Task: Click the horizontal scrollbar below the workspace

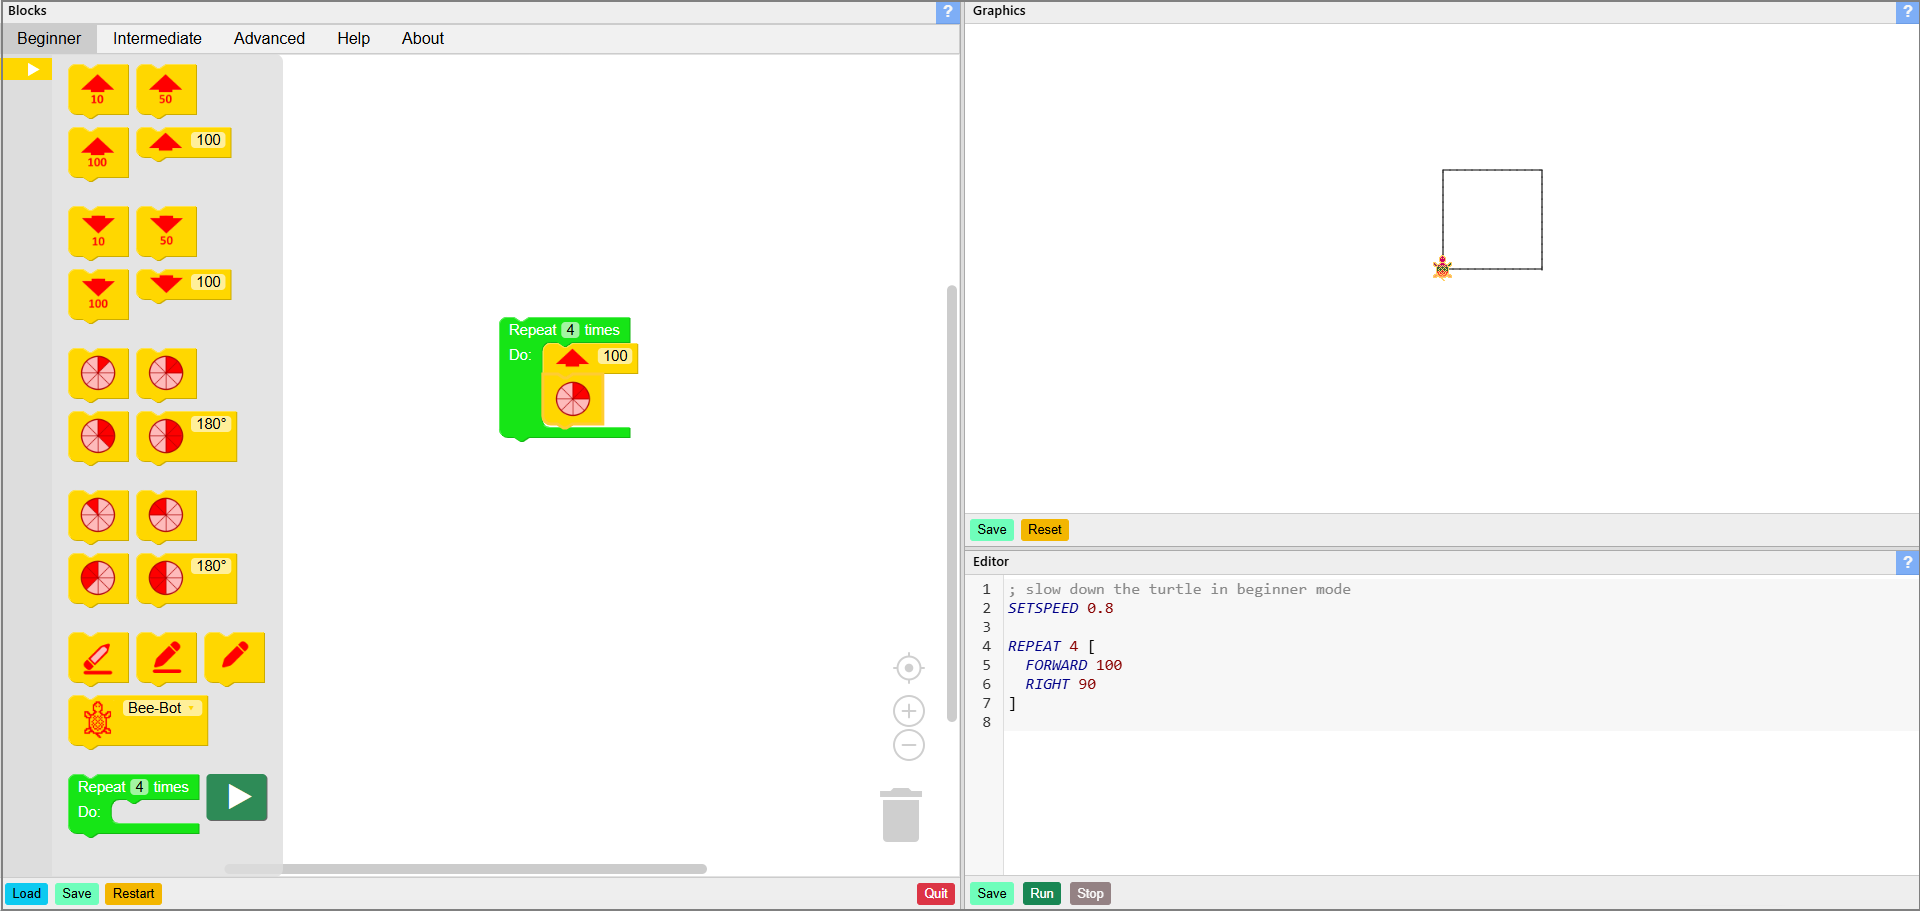Action: click(465, 869)
